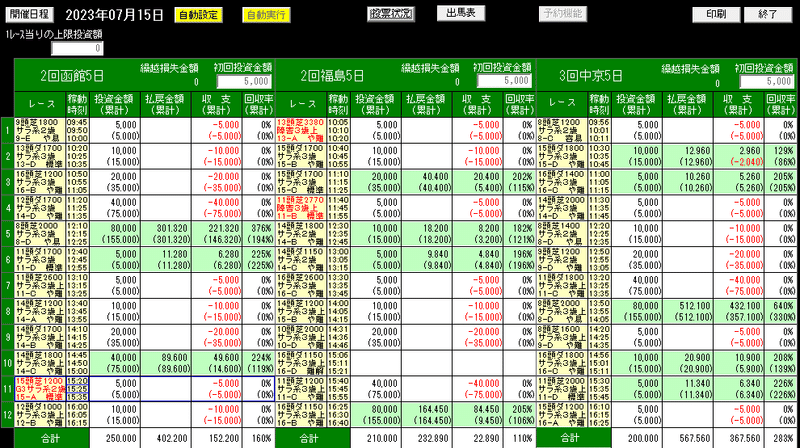The image size is (800, 448).
Task: Click the 印刷 print button
Action: 716,14
